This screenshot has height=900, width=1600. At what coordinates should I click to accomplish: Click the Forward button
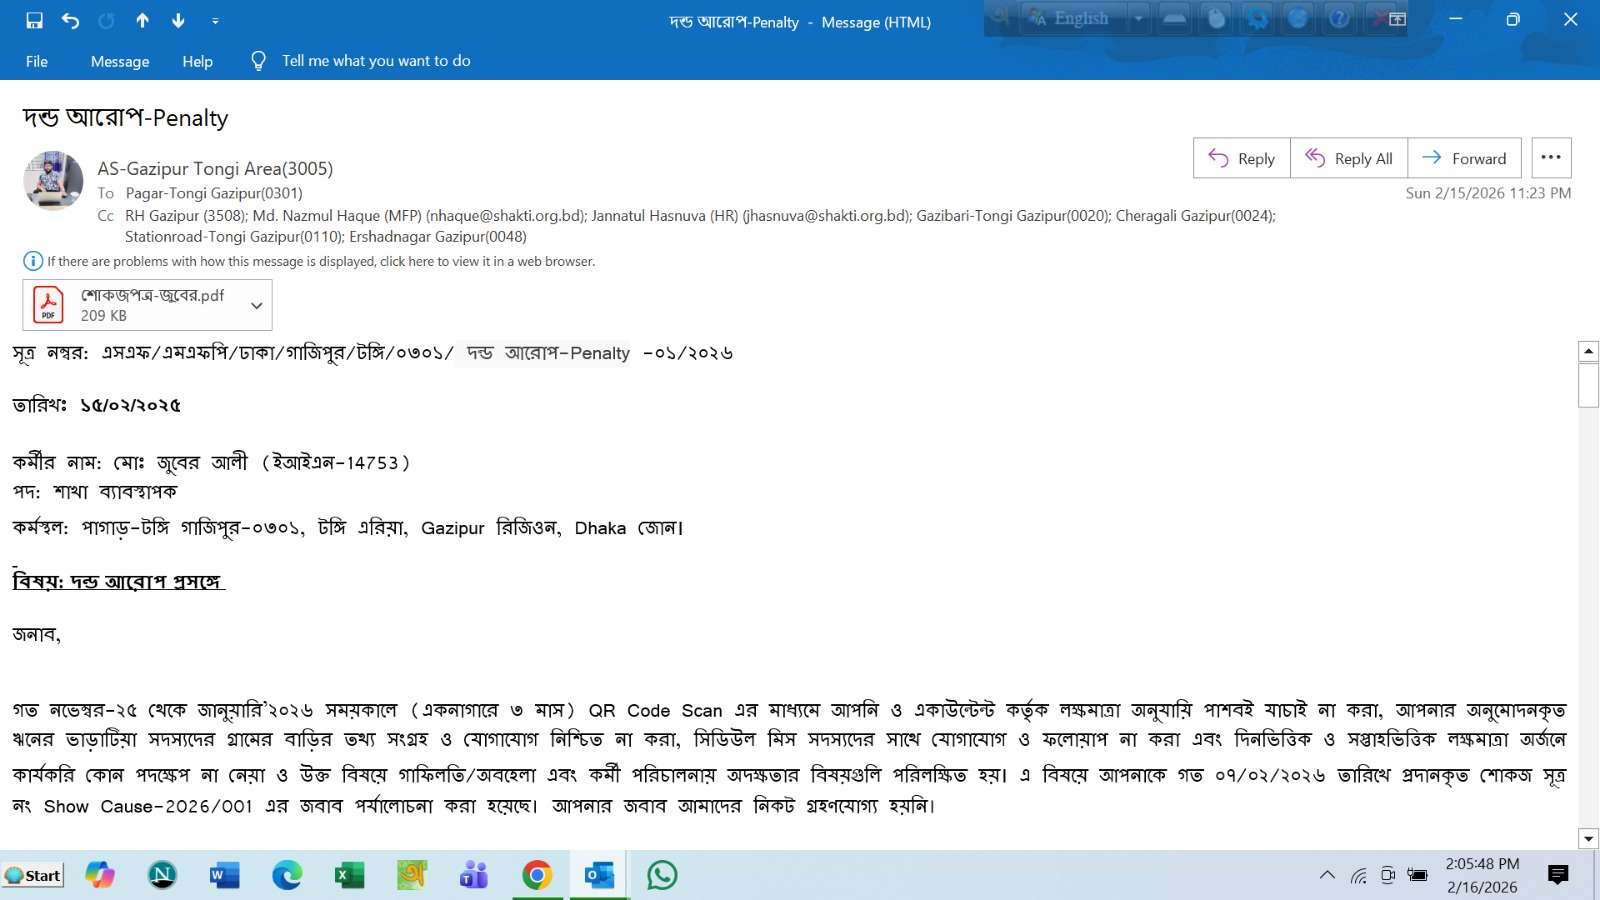1464,158
